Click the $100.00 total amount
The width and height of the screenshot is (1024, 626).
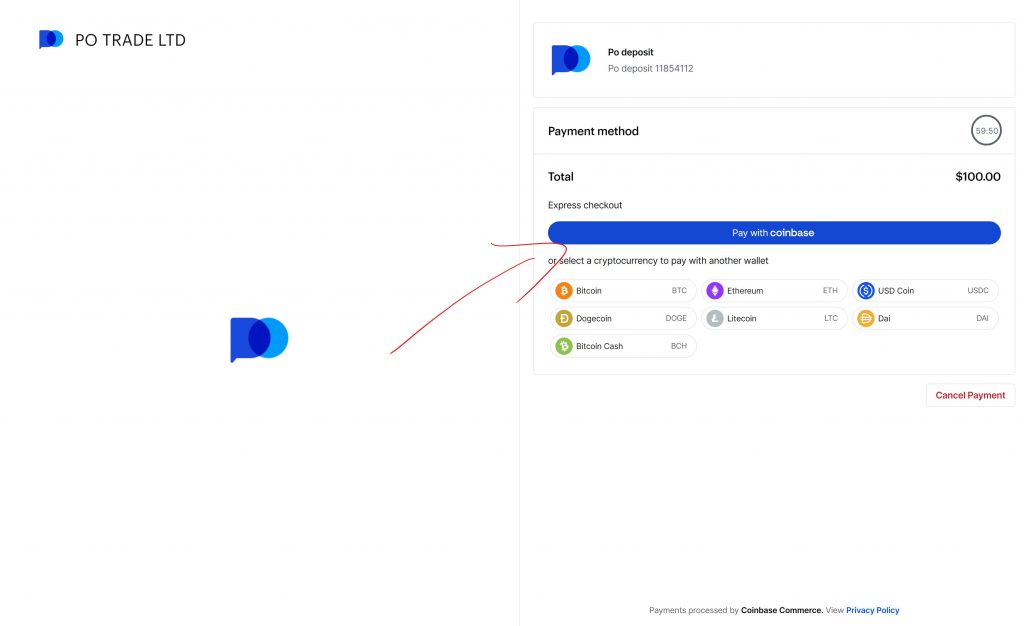pos(978,177)
